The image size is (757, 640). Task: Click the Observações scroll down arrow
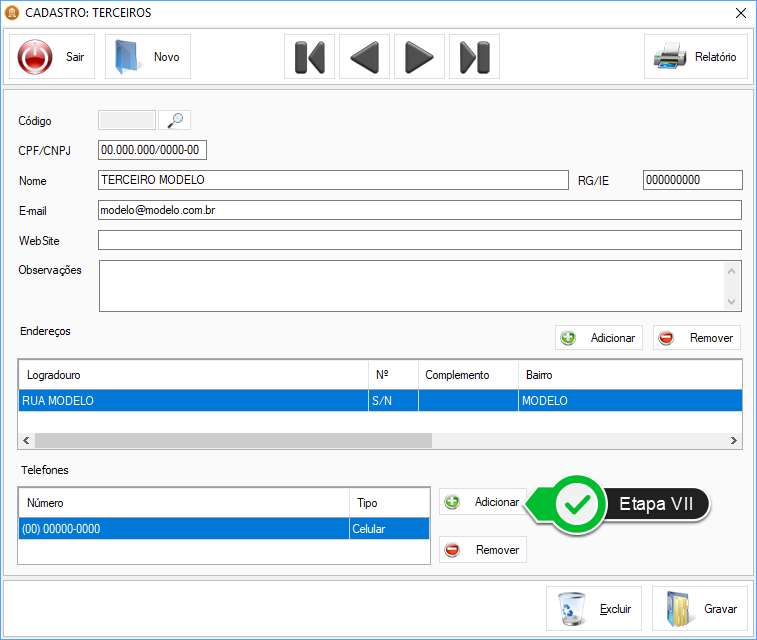coord(731,302)
